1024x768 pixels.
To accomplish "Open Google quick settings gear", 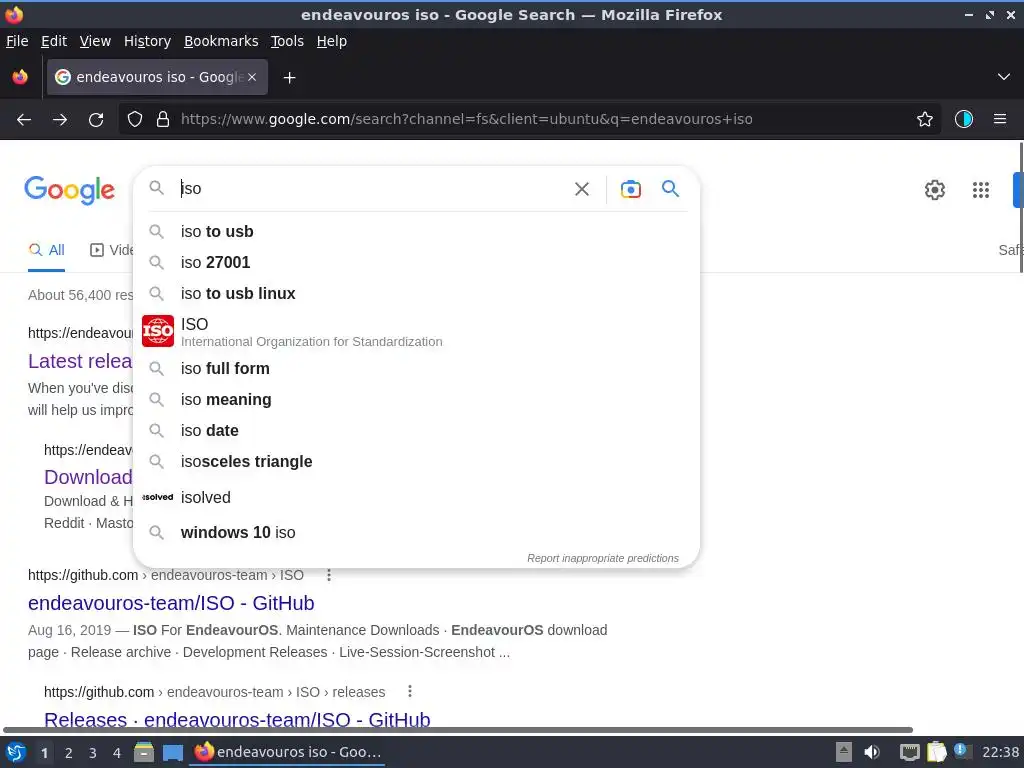I will [935, 190].
